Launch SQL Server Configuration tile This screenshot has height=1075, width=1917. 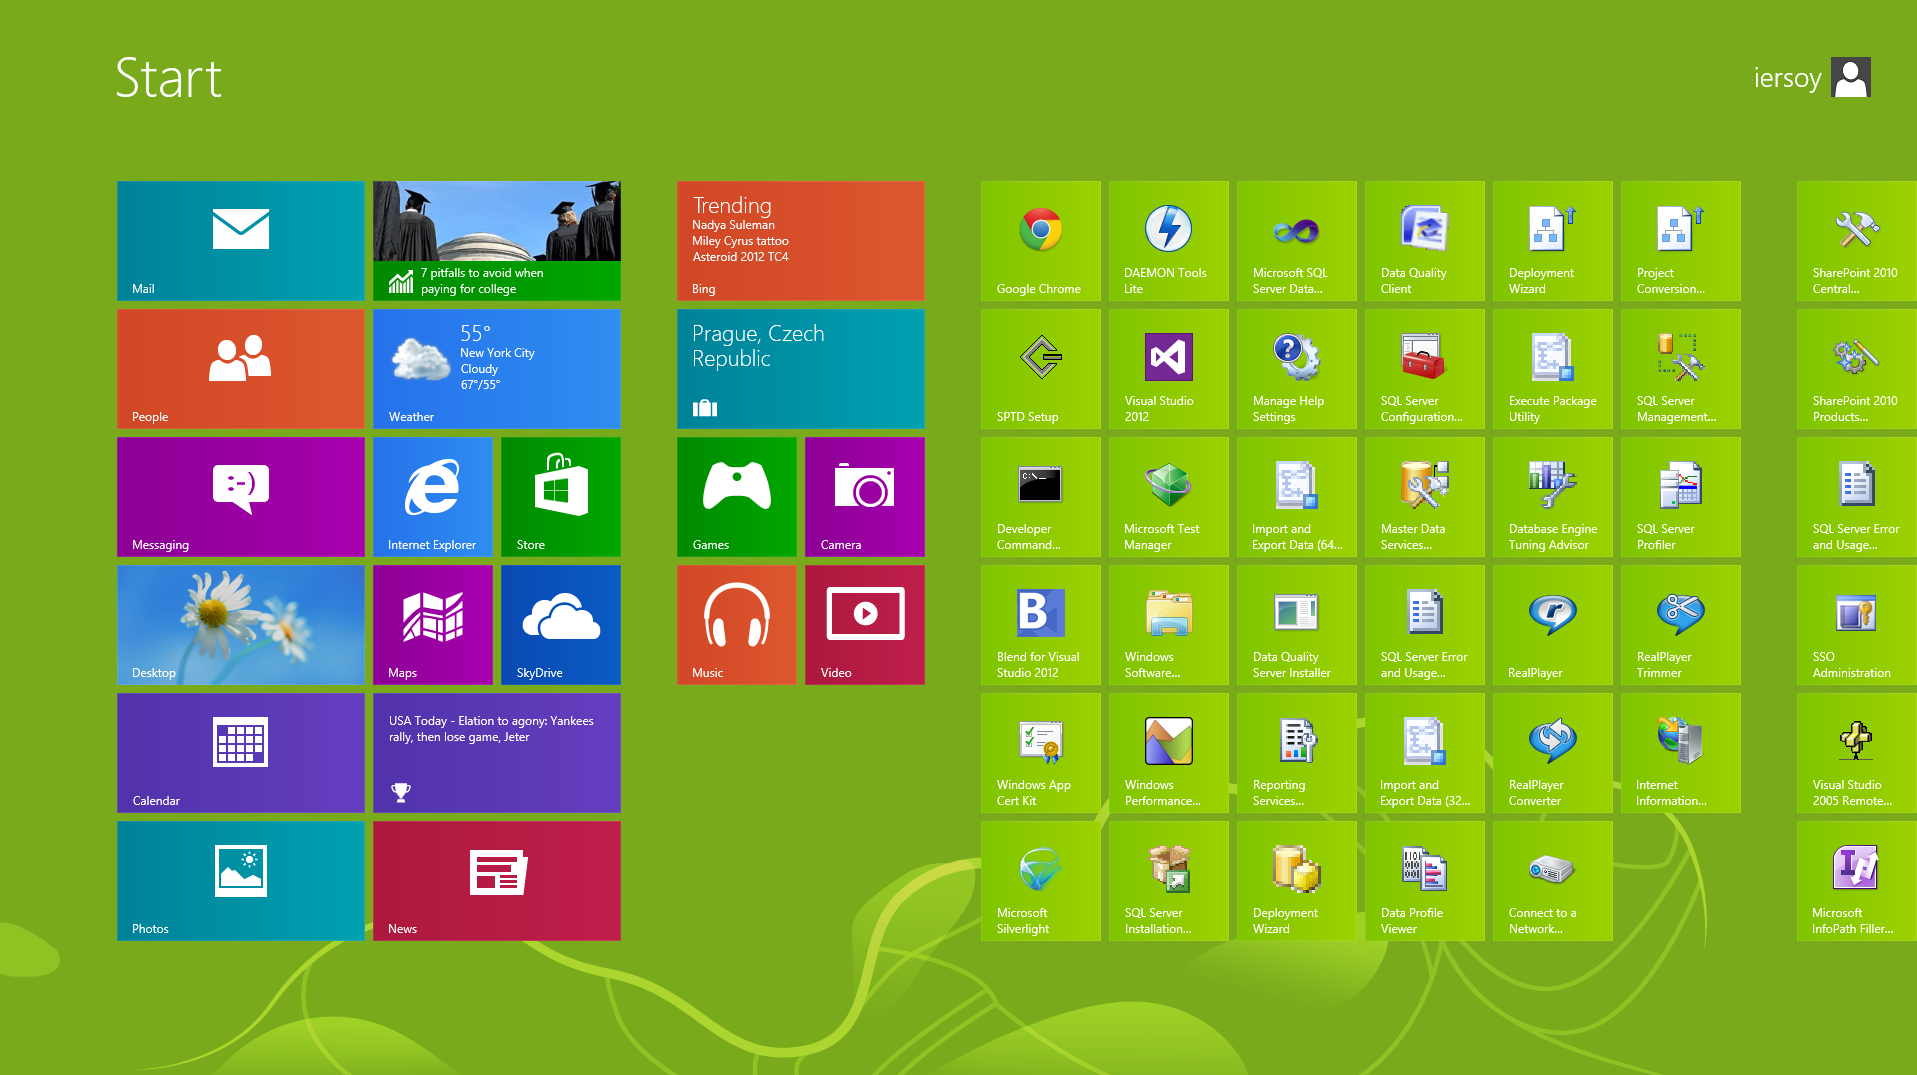tap(1425, 369)
